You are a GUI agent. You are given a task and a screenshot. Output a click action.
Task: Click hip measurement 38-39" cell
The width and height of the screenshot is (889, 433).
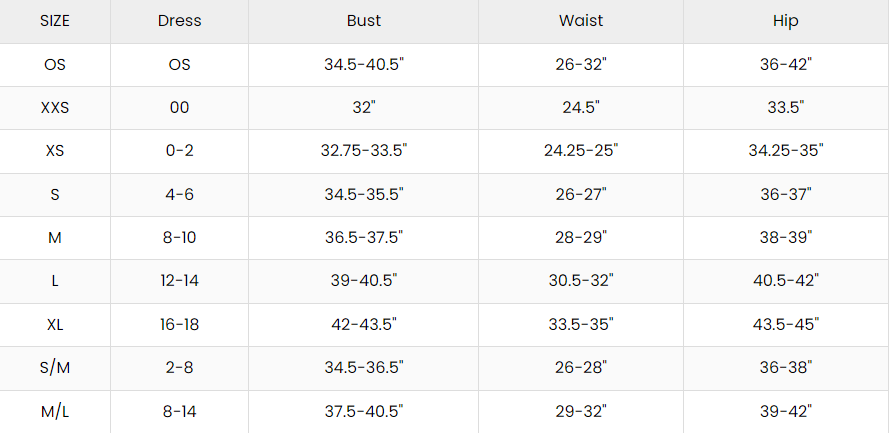click(x=786, y=238)
